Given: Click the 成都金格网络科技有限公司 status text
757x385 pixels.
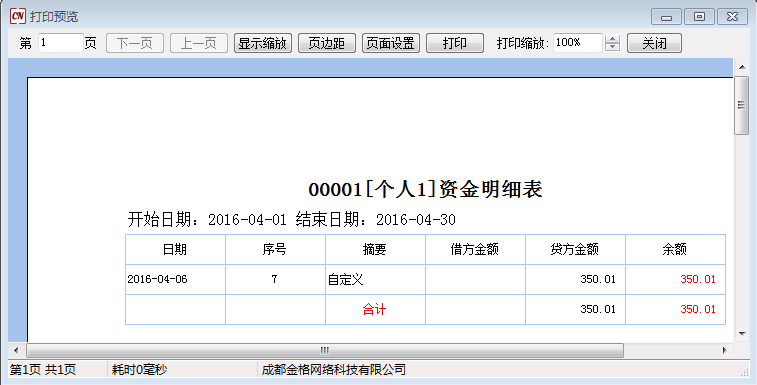Looking at the screenshot, I should (334, 370).
